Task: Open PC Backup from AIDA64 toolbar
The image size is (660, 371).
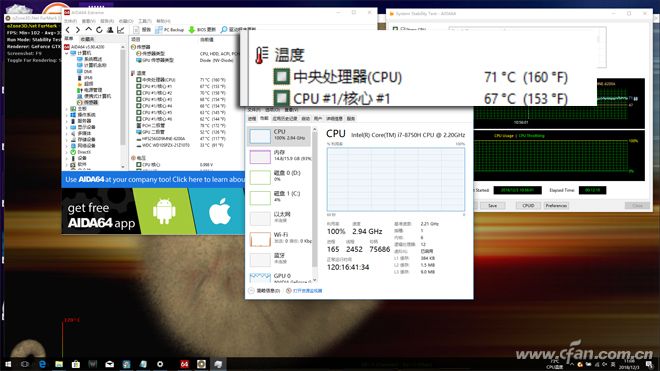Action: [170, 29]
